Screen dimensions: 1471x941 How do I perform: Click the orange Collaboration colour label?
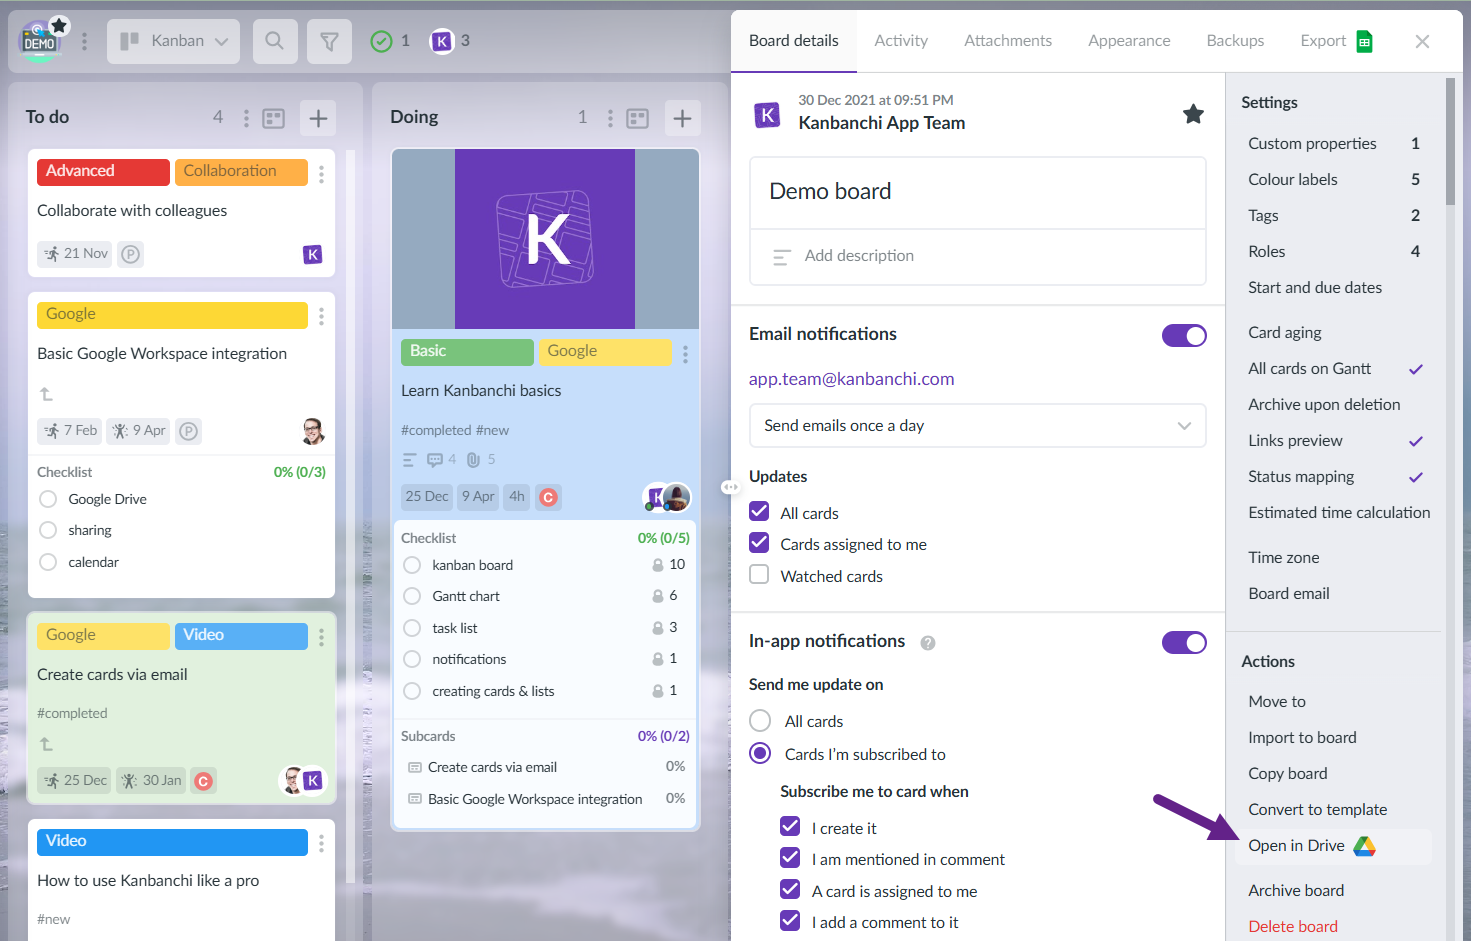point(241,172)
